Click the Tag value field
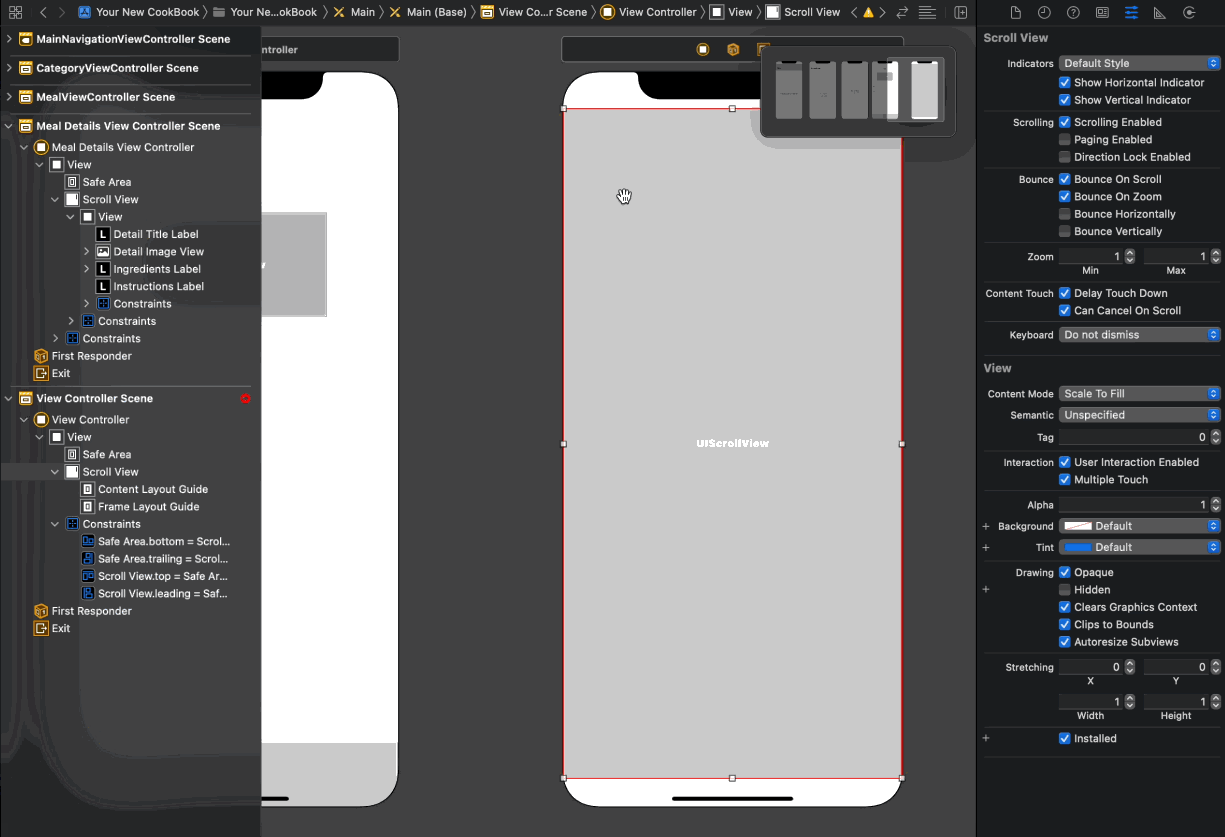Screen dimensions: 1225x837 pos(1133,437)
